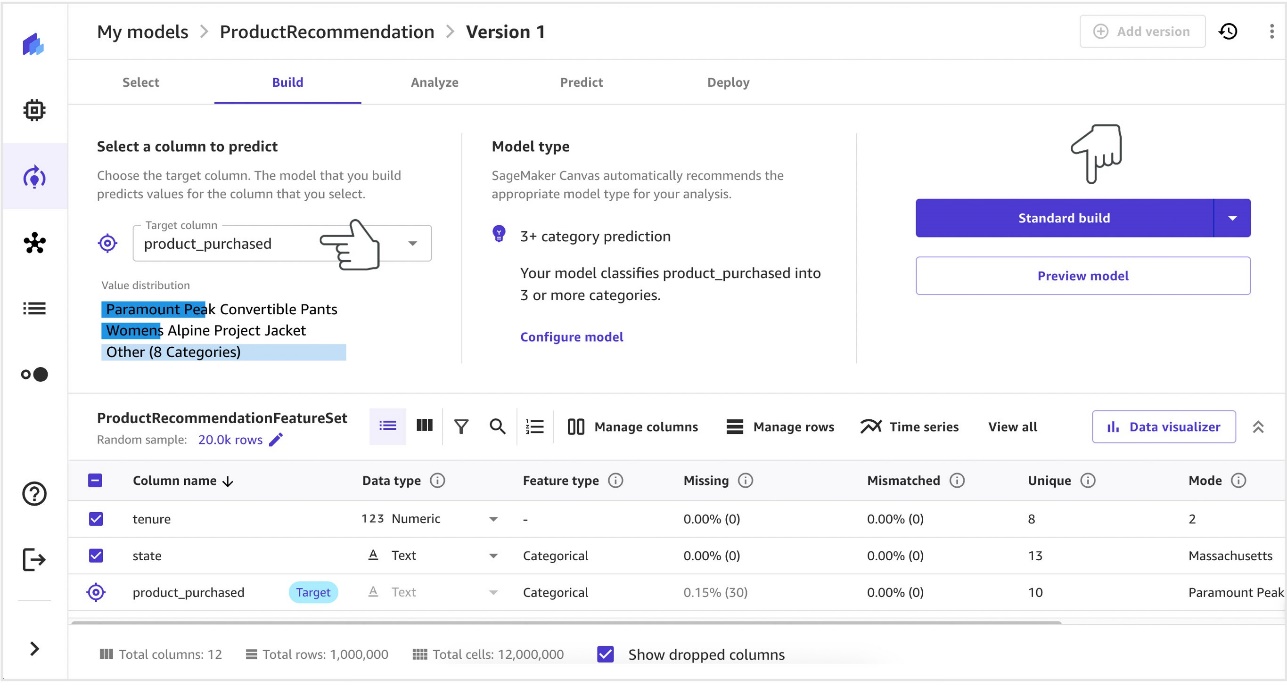Click the Massachusetts mode cell
The image size is (1287, 695).
(x=1230, y=556)
